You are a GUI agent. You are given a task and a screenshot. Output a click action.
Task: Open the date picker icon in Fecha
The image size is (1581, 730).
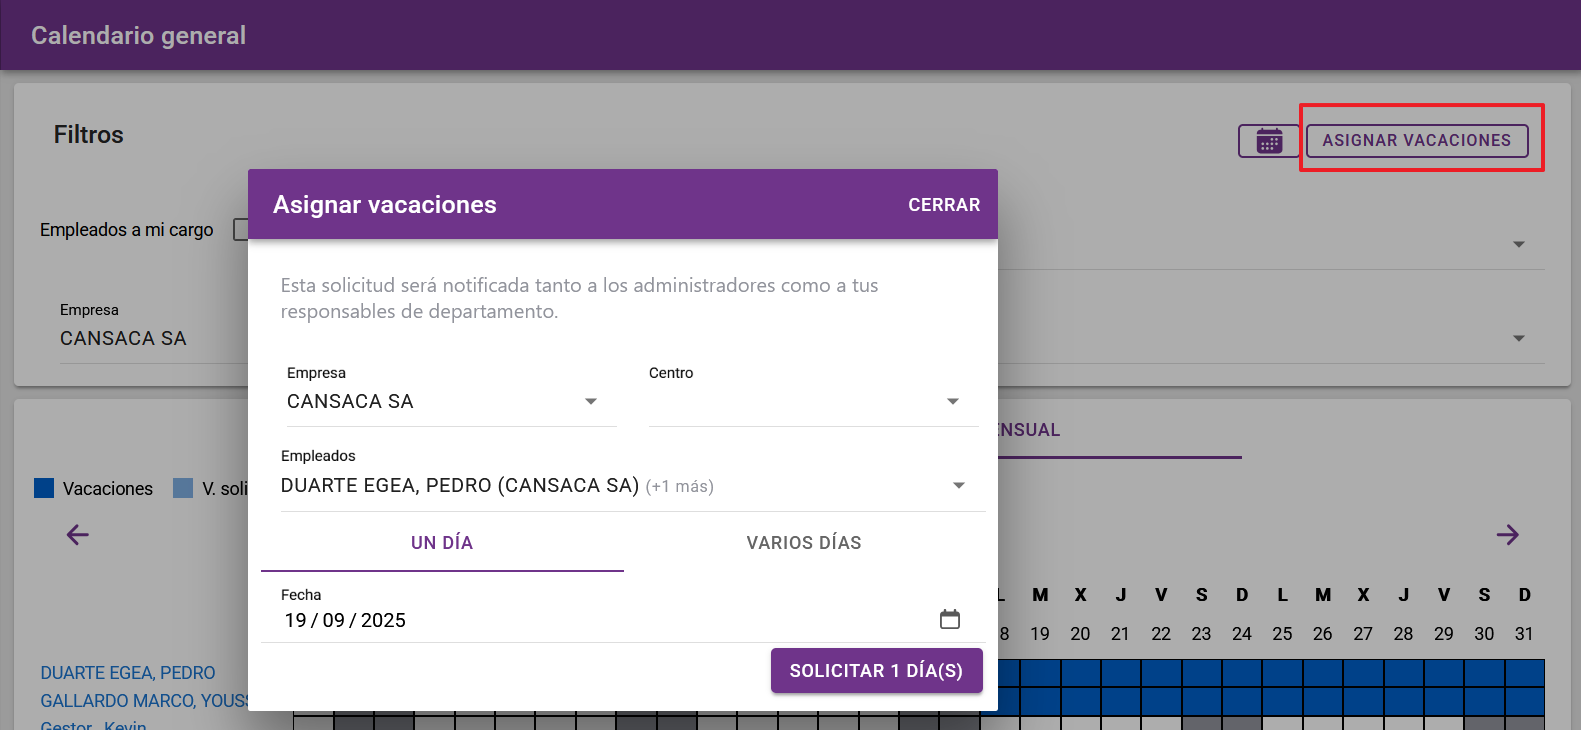click(x=949, y=620)
